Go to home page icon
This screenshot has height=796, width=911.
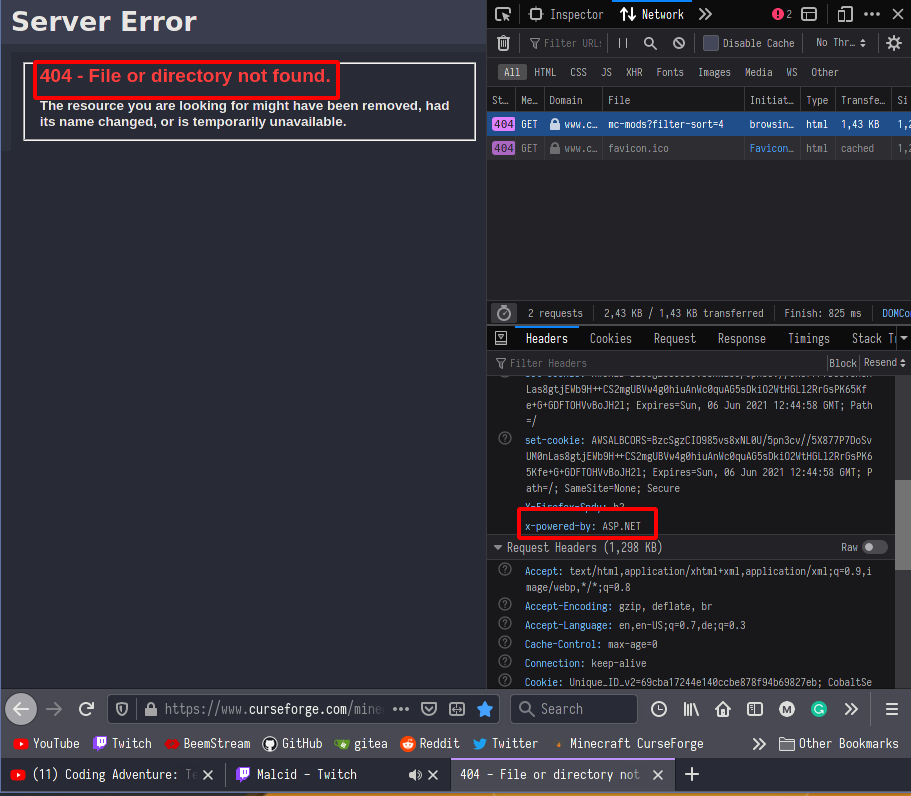pyautogui.click(x=723, y=709)
